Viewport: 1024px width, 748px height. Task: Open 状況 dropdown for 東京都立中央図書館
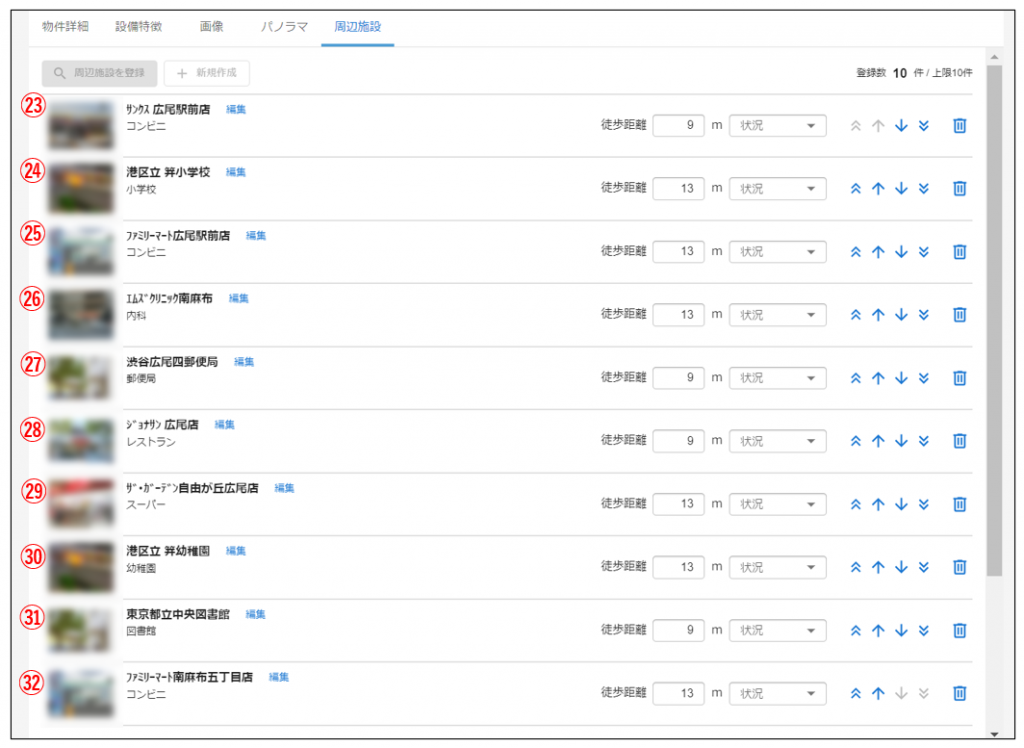pyautogui.click(x=778, y=630)
